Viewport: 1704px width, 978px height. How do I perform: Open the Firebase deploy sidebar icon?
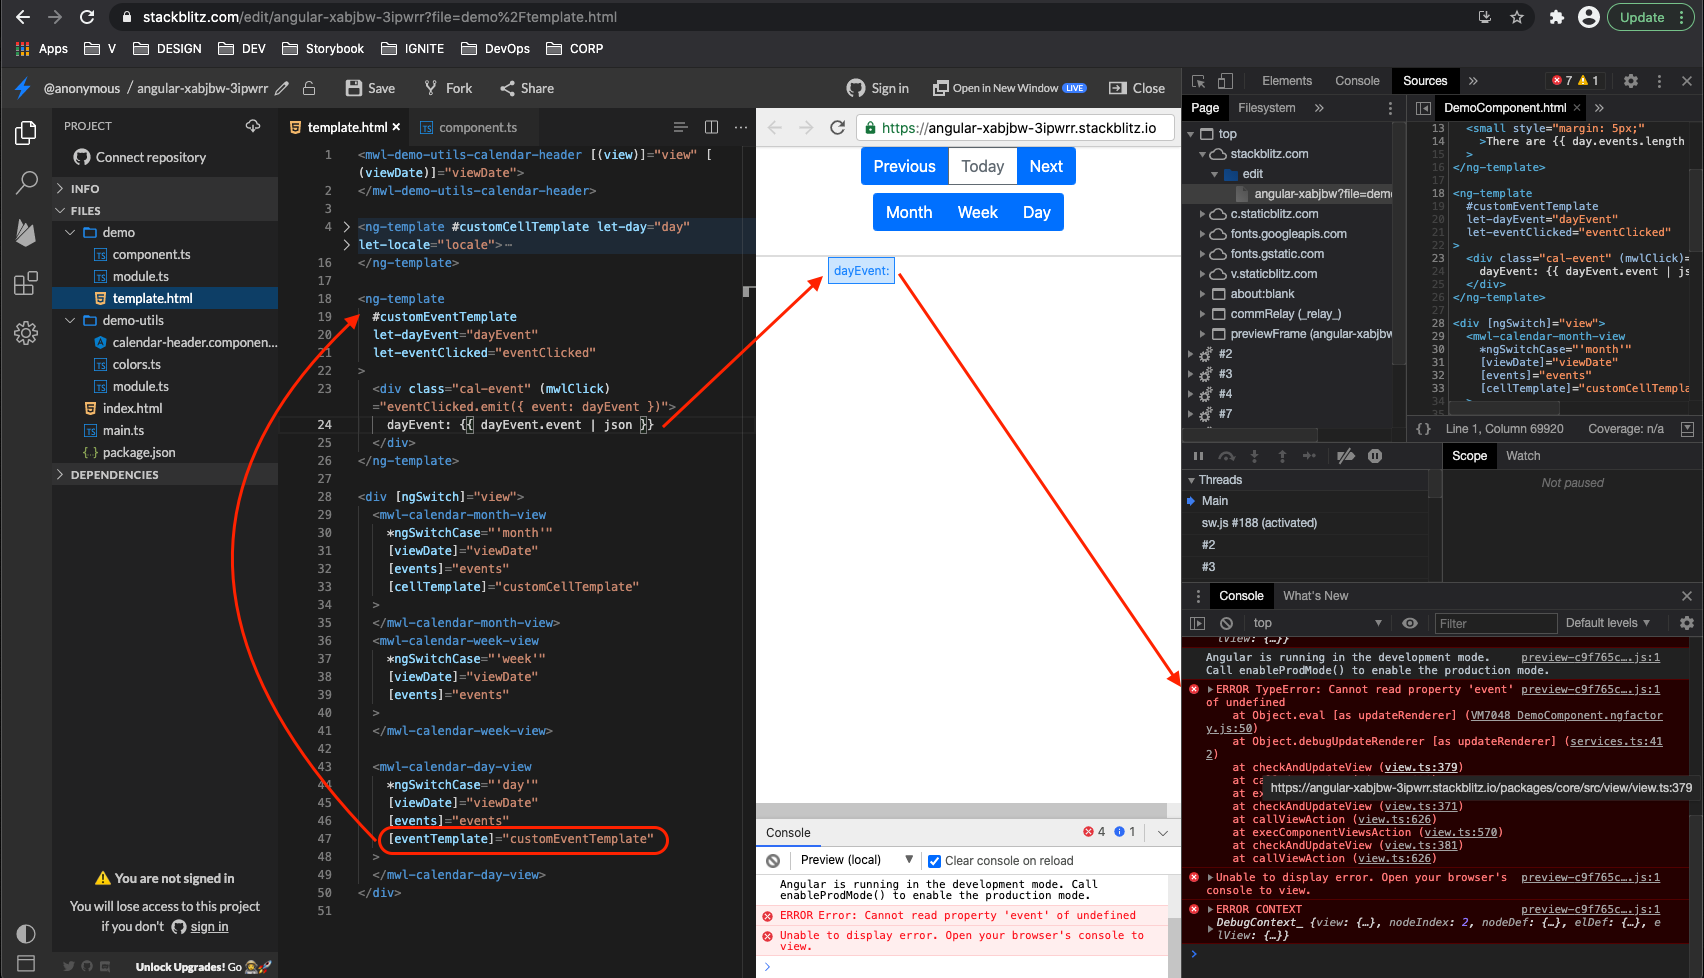26,232
